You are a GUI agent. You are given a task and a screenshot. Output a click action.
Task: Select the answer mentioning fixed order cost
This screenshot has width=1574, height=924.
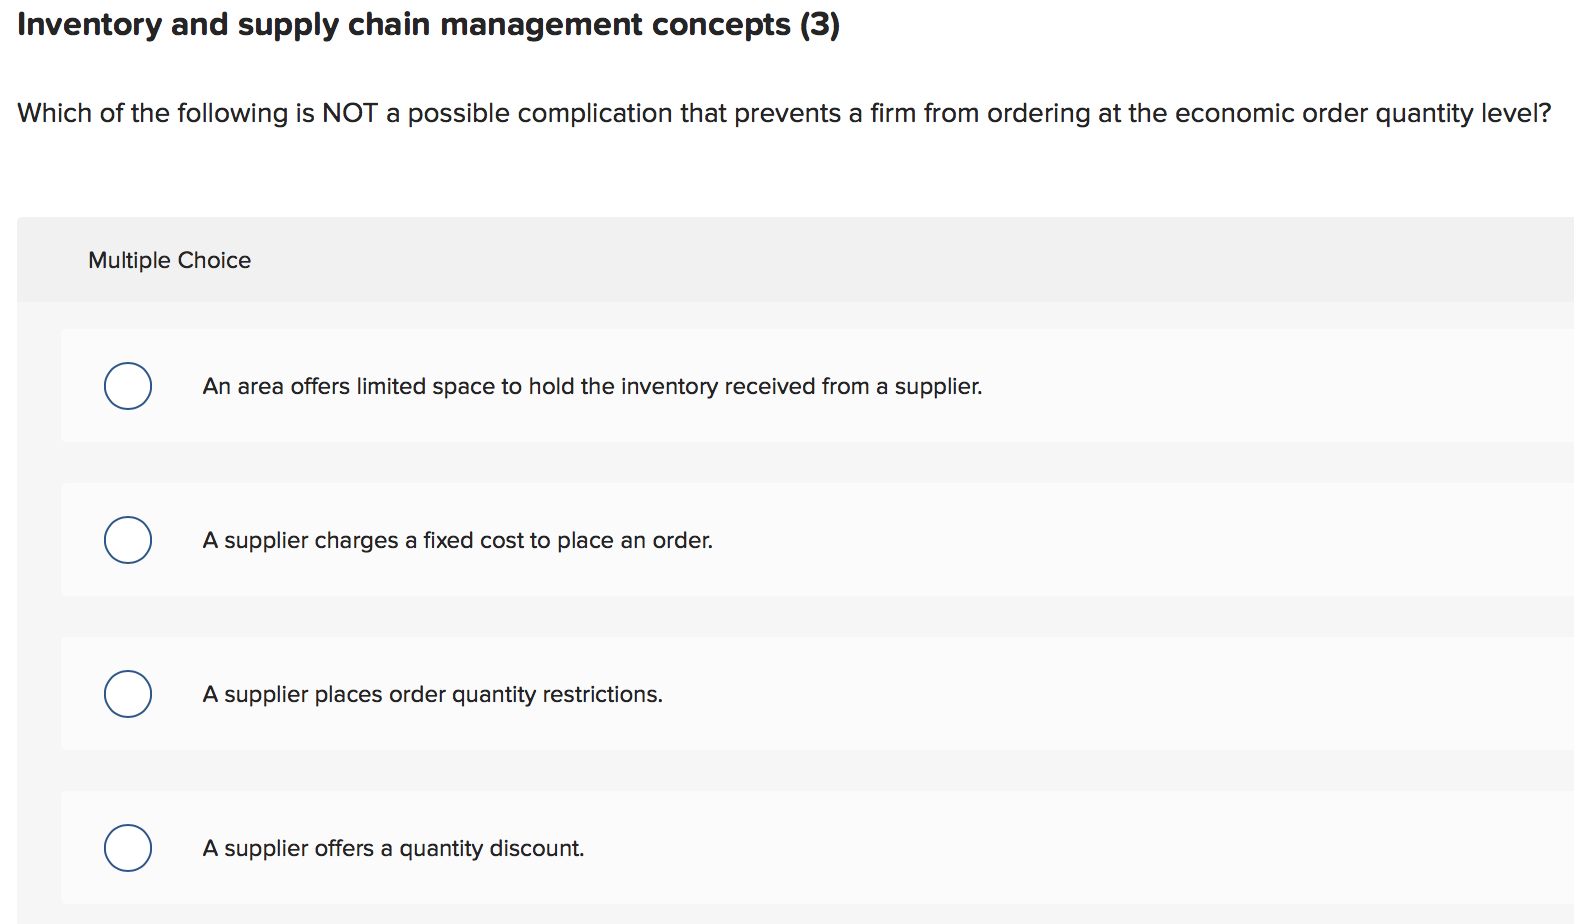click(x=457, y=540)
